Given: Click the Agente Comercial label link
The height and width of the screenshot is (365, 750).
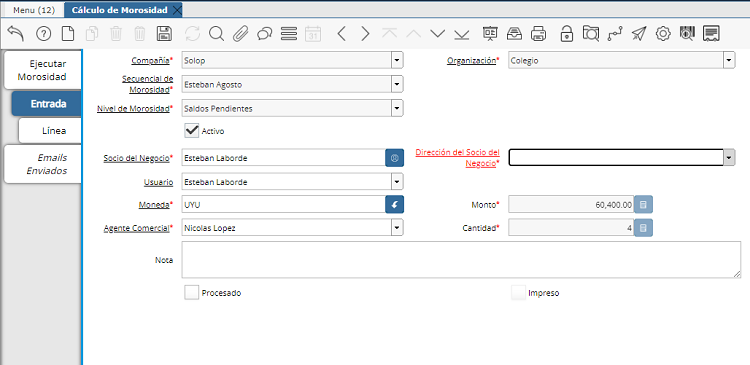Looking at the screenshot, I should [x=136, y=228].
